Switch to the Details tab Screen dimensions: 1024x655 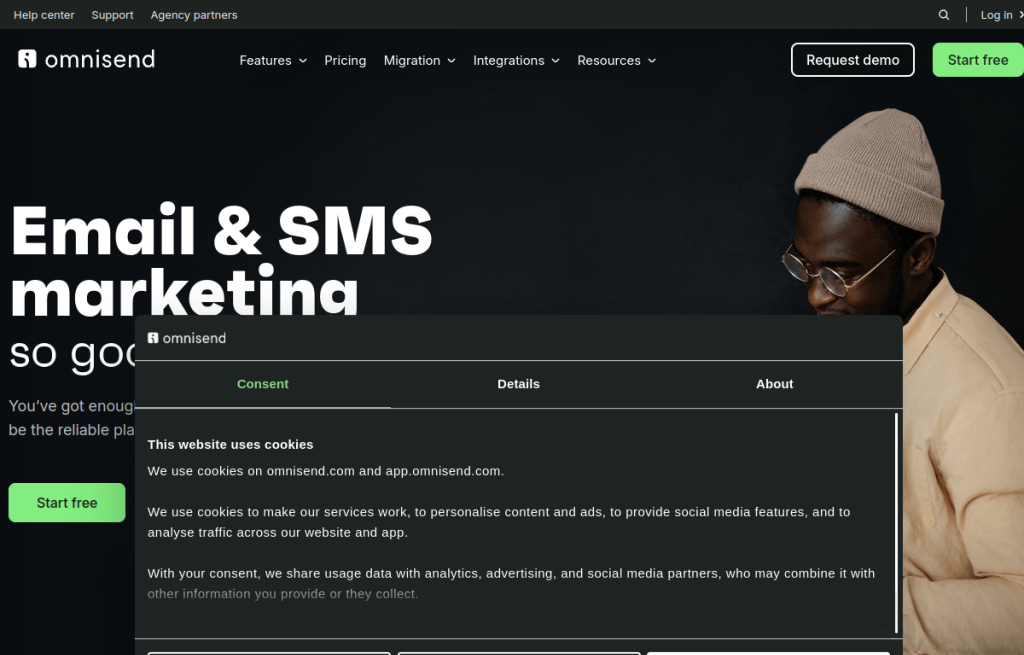coord(519,384)
